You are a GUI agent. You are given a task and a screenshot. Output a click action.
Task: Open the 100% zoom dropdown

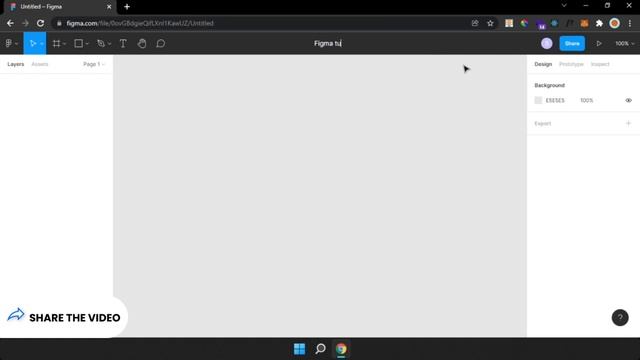click(x=625, y=43)
